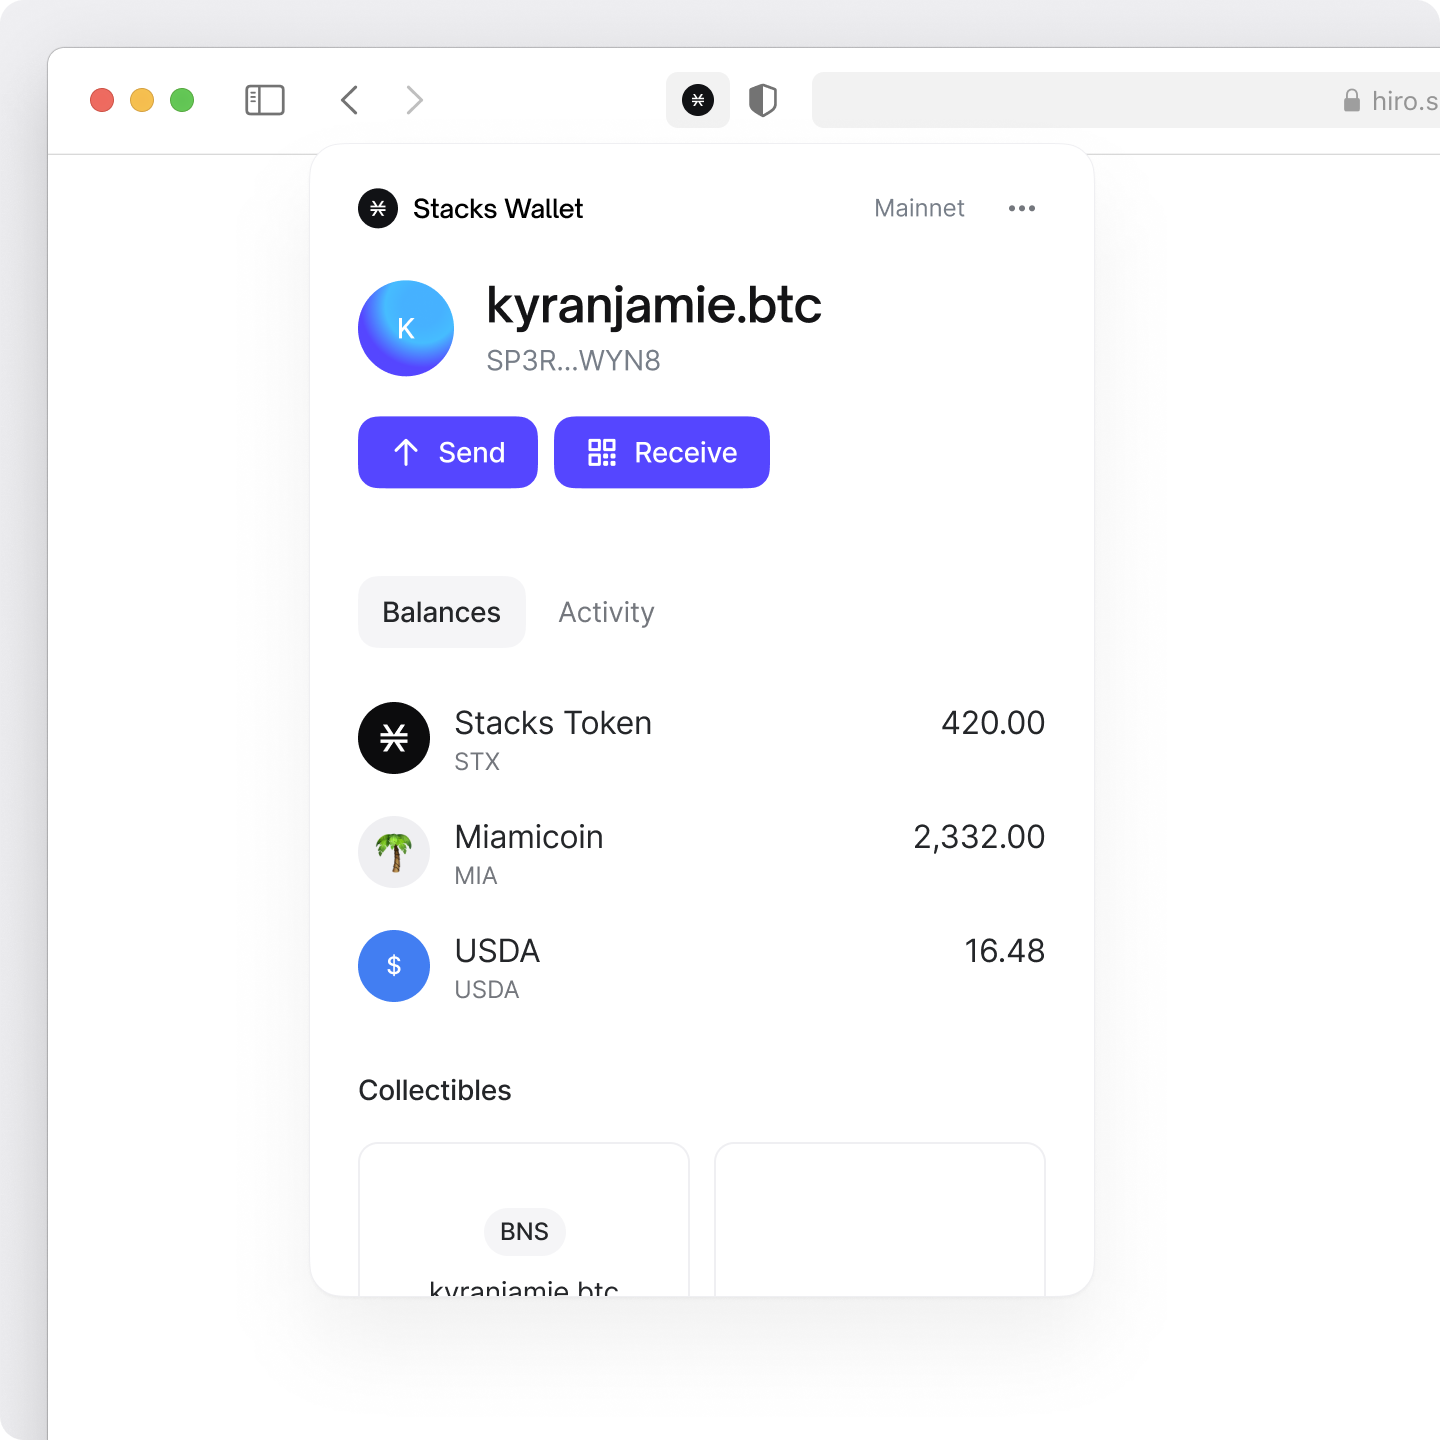This screenshot has width=1440, height=1440.
Task: Click the Miamicoin palm tree icon
Action: [394, 852]
